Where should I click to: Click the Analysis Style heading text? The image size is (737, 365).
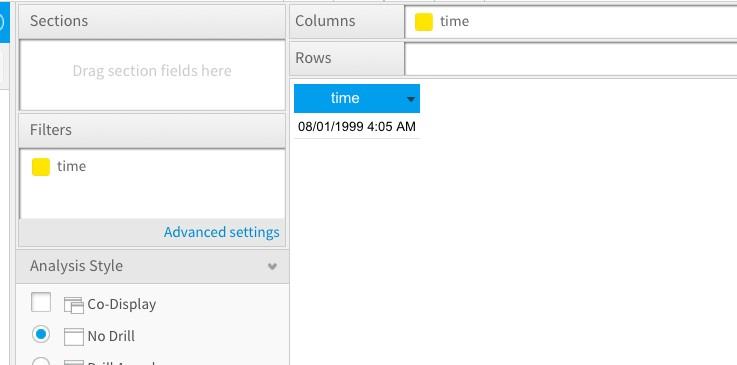pyautogui.click(x=77, y=266)
